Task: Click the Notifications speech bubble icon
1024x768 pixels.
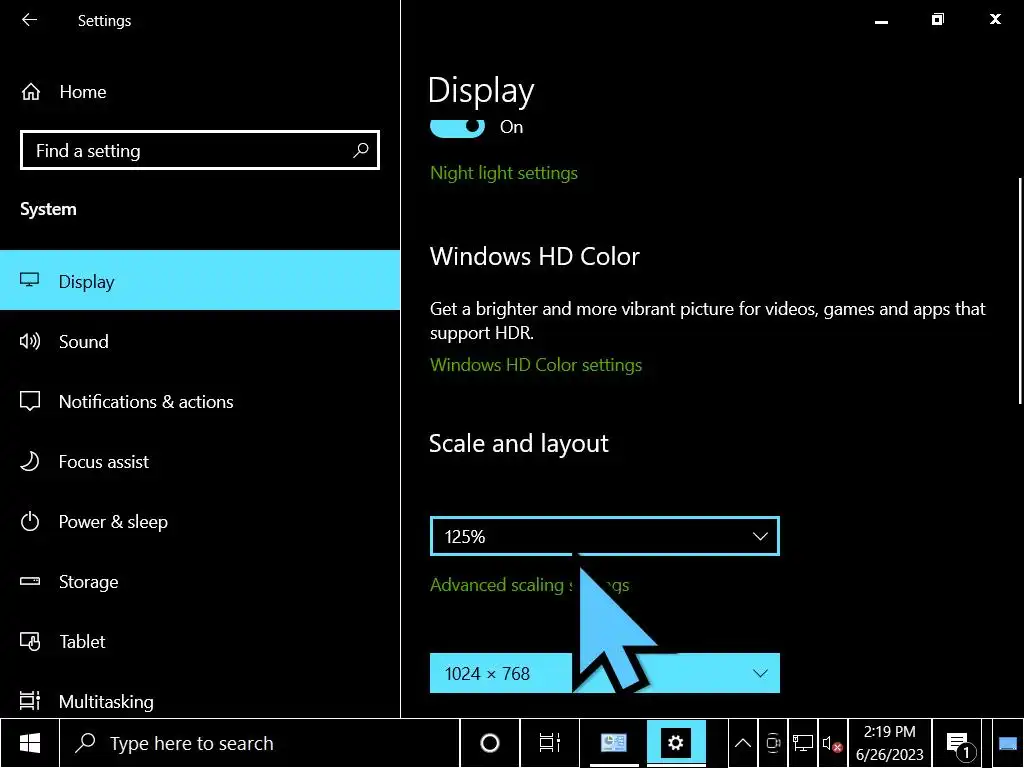Action: pos(29,401)
